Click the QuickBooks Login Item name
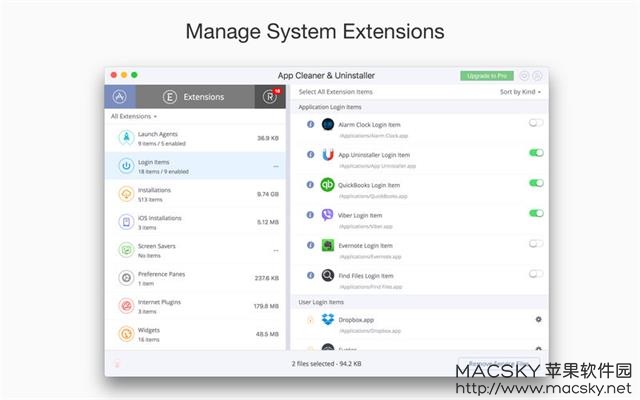Viewport: 640px width, 400px height. pyautogui.click(x=369, y=185)
